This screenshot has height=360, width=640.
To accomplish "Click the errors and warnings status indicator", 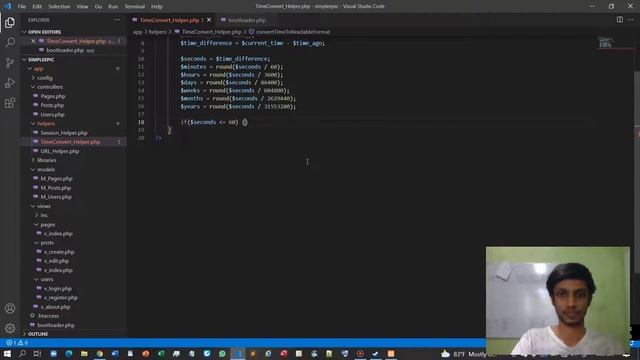I will 16,343.
